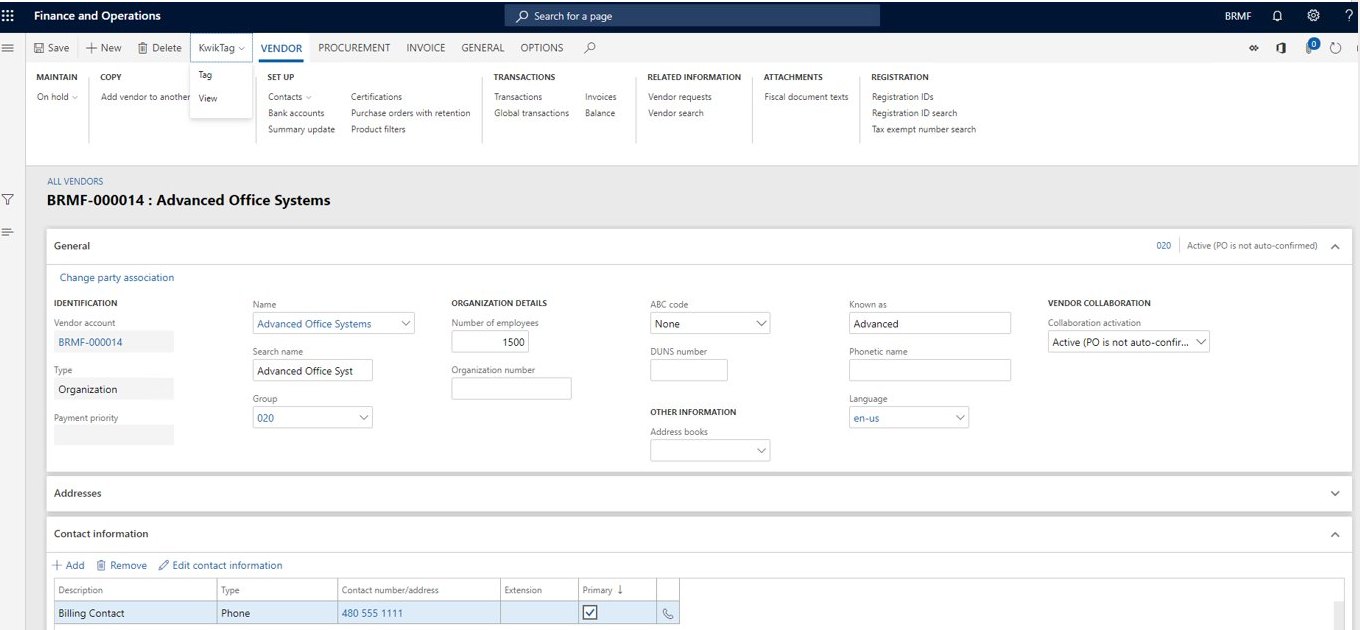
Task: Open the attachments paperclip with badge
Action: pos(1311,47)
